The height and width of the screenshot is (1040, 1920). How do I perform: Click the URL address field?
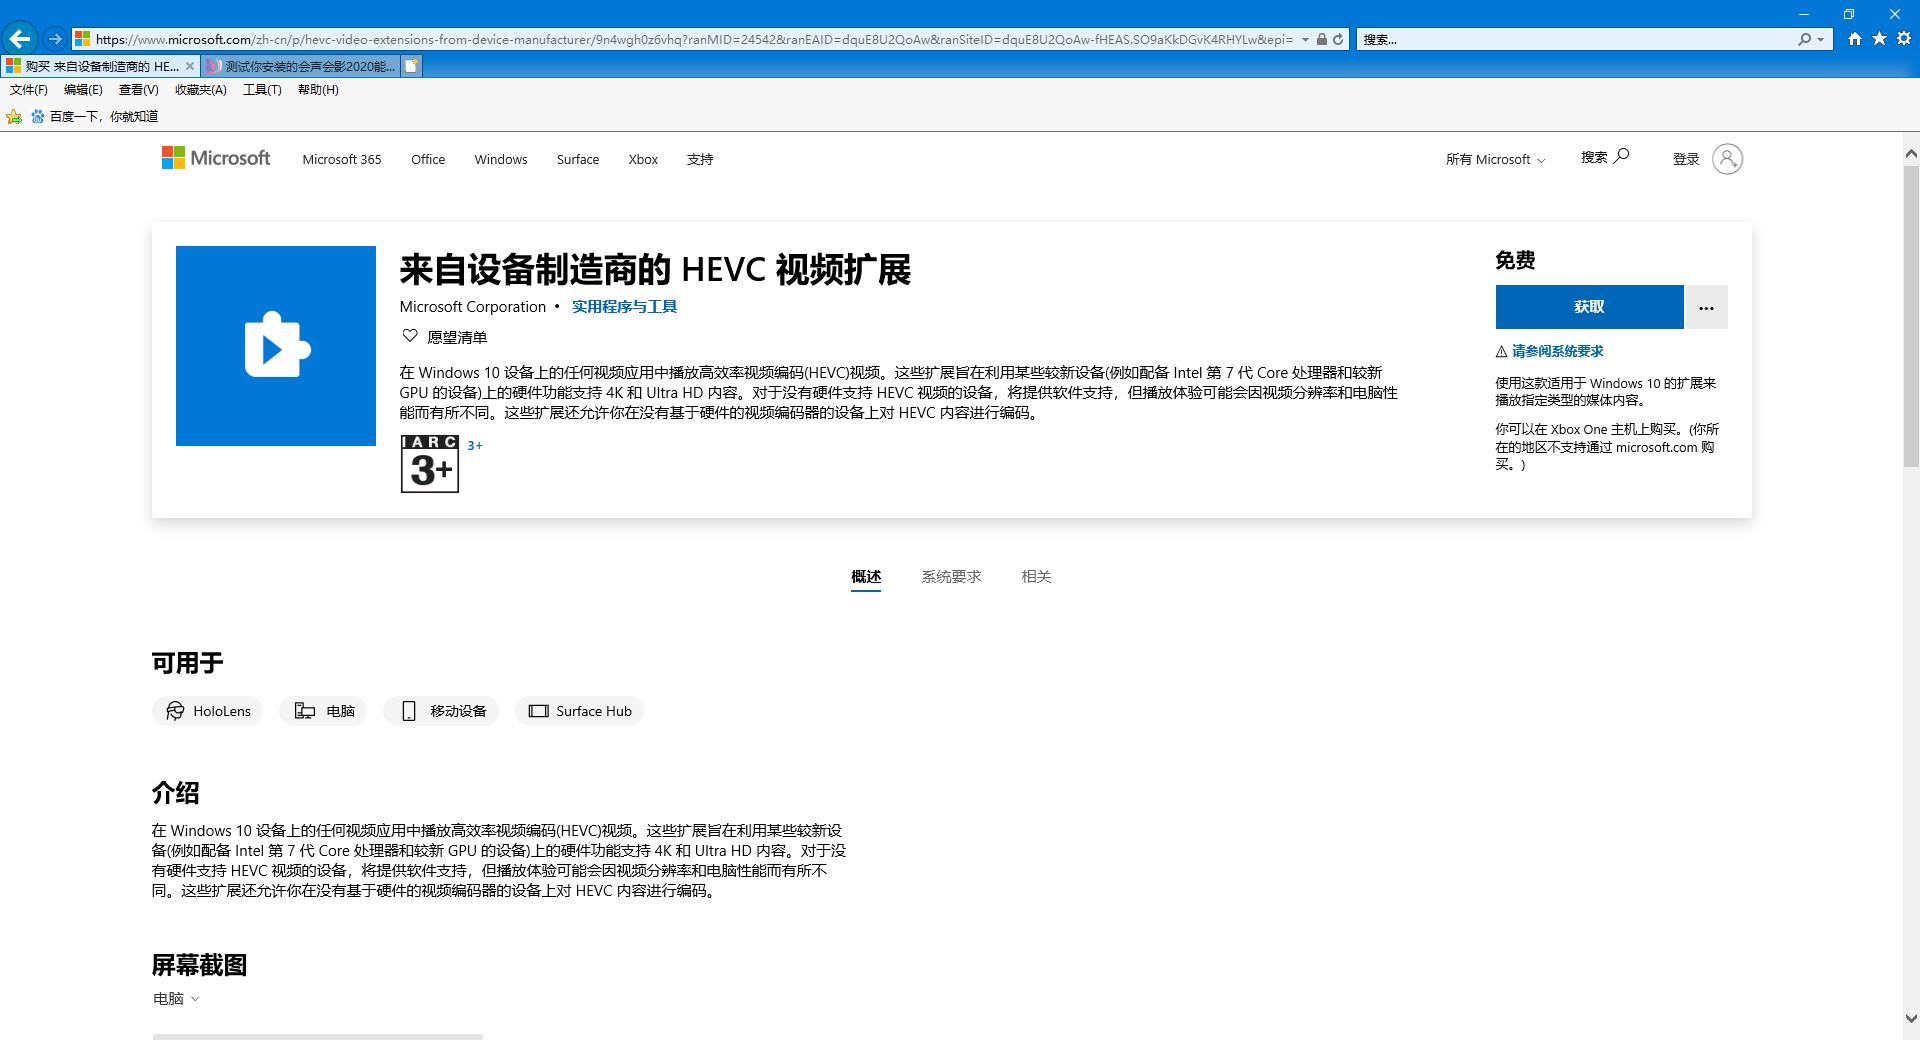coord(694,39)
